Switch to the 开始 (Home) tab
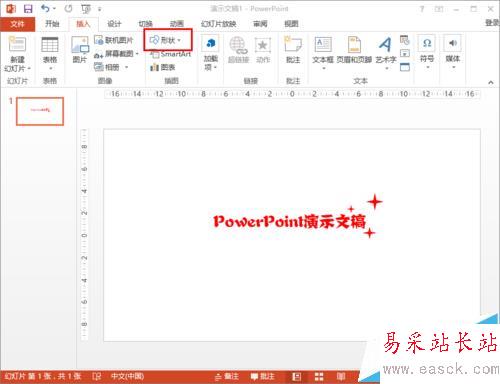 tap(52, 24)
